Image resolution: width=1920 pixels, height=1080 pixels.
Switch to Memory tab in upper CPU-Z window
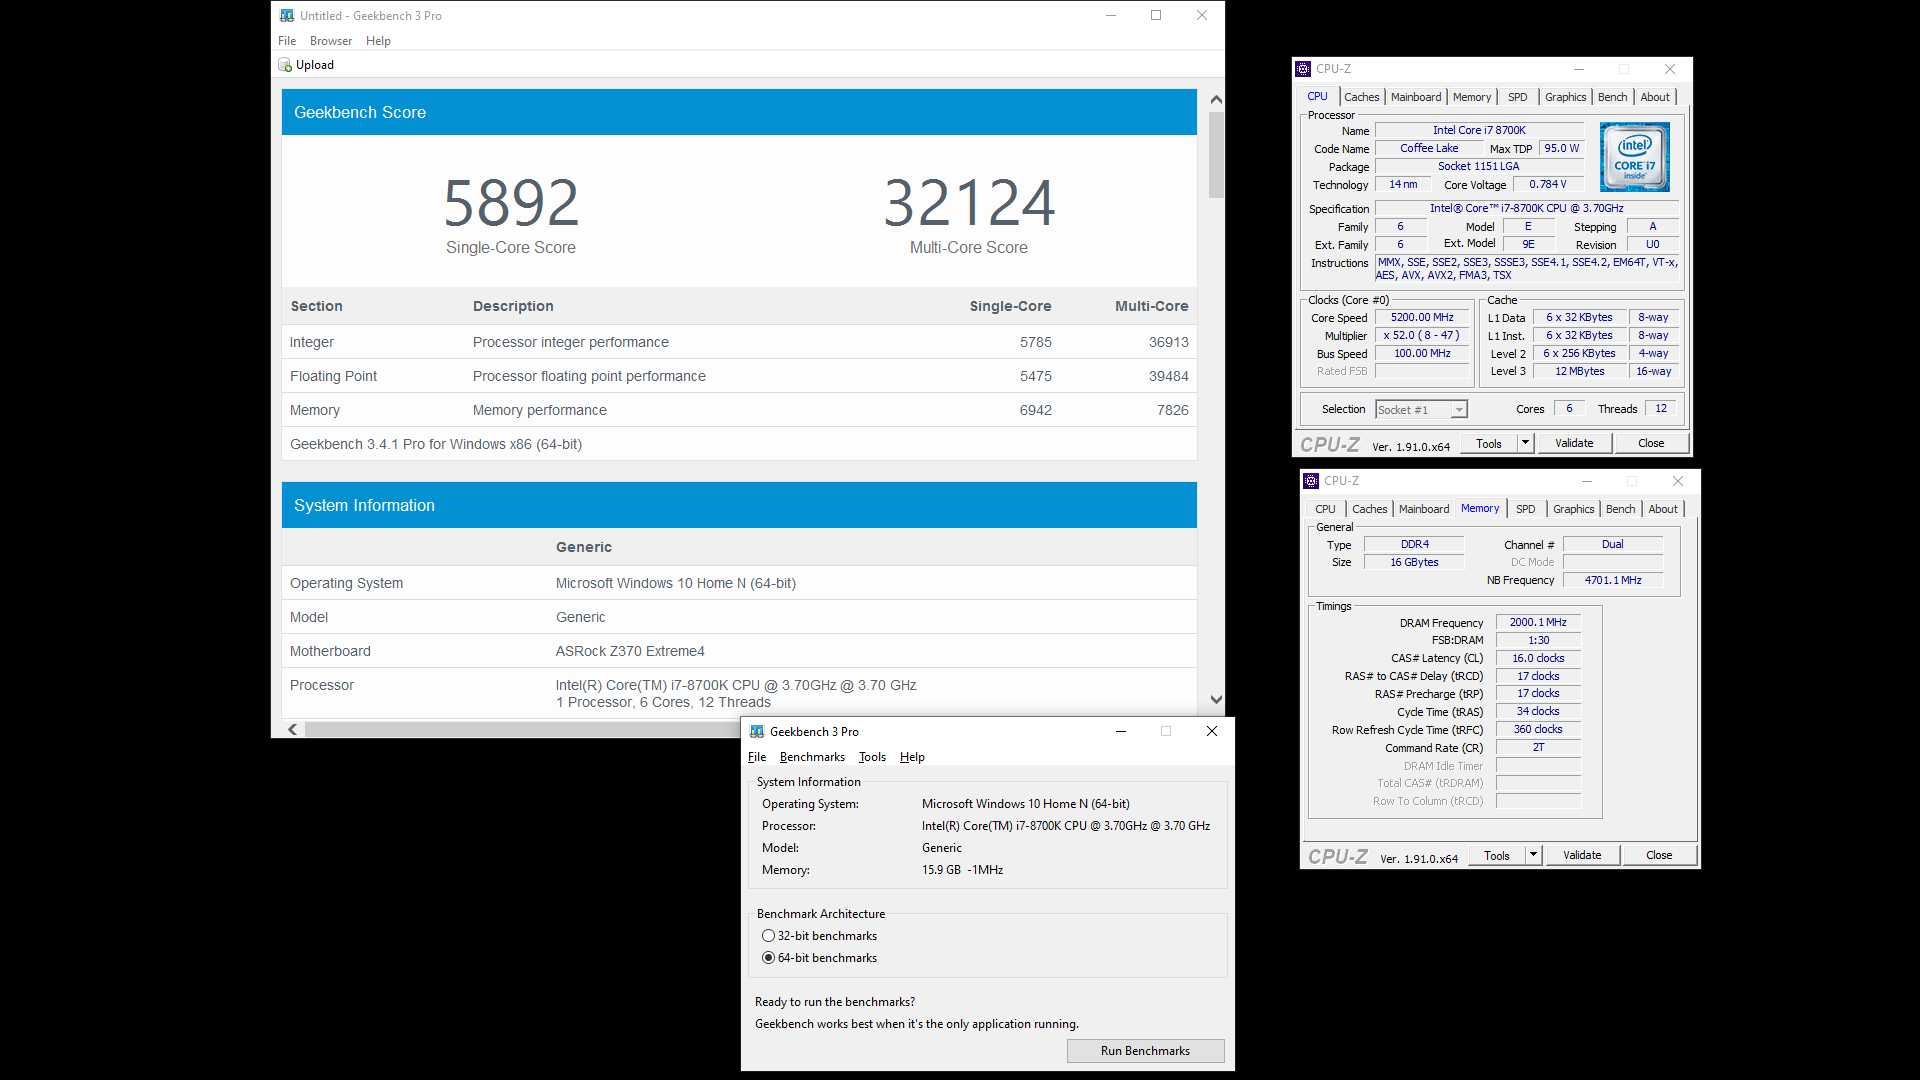point(1472,97)
